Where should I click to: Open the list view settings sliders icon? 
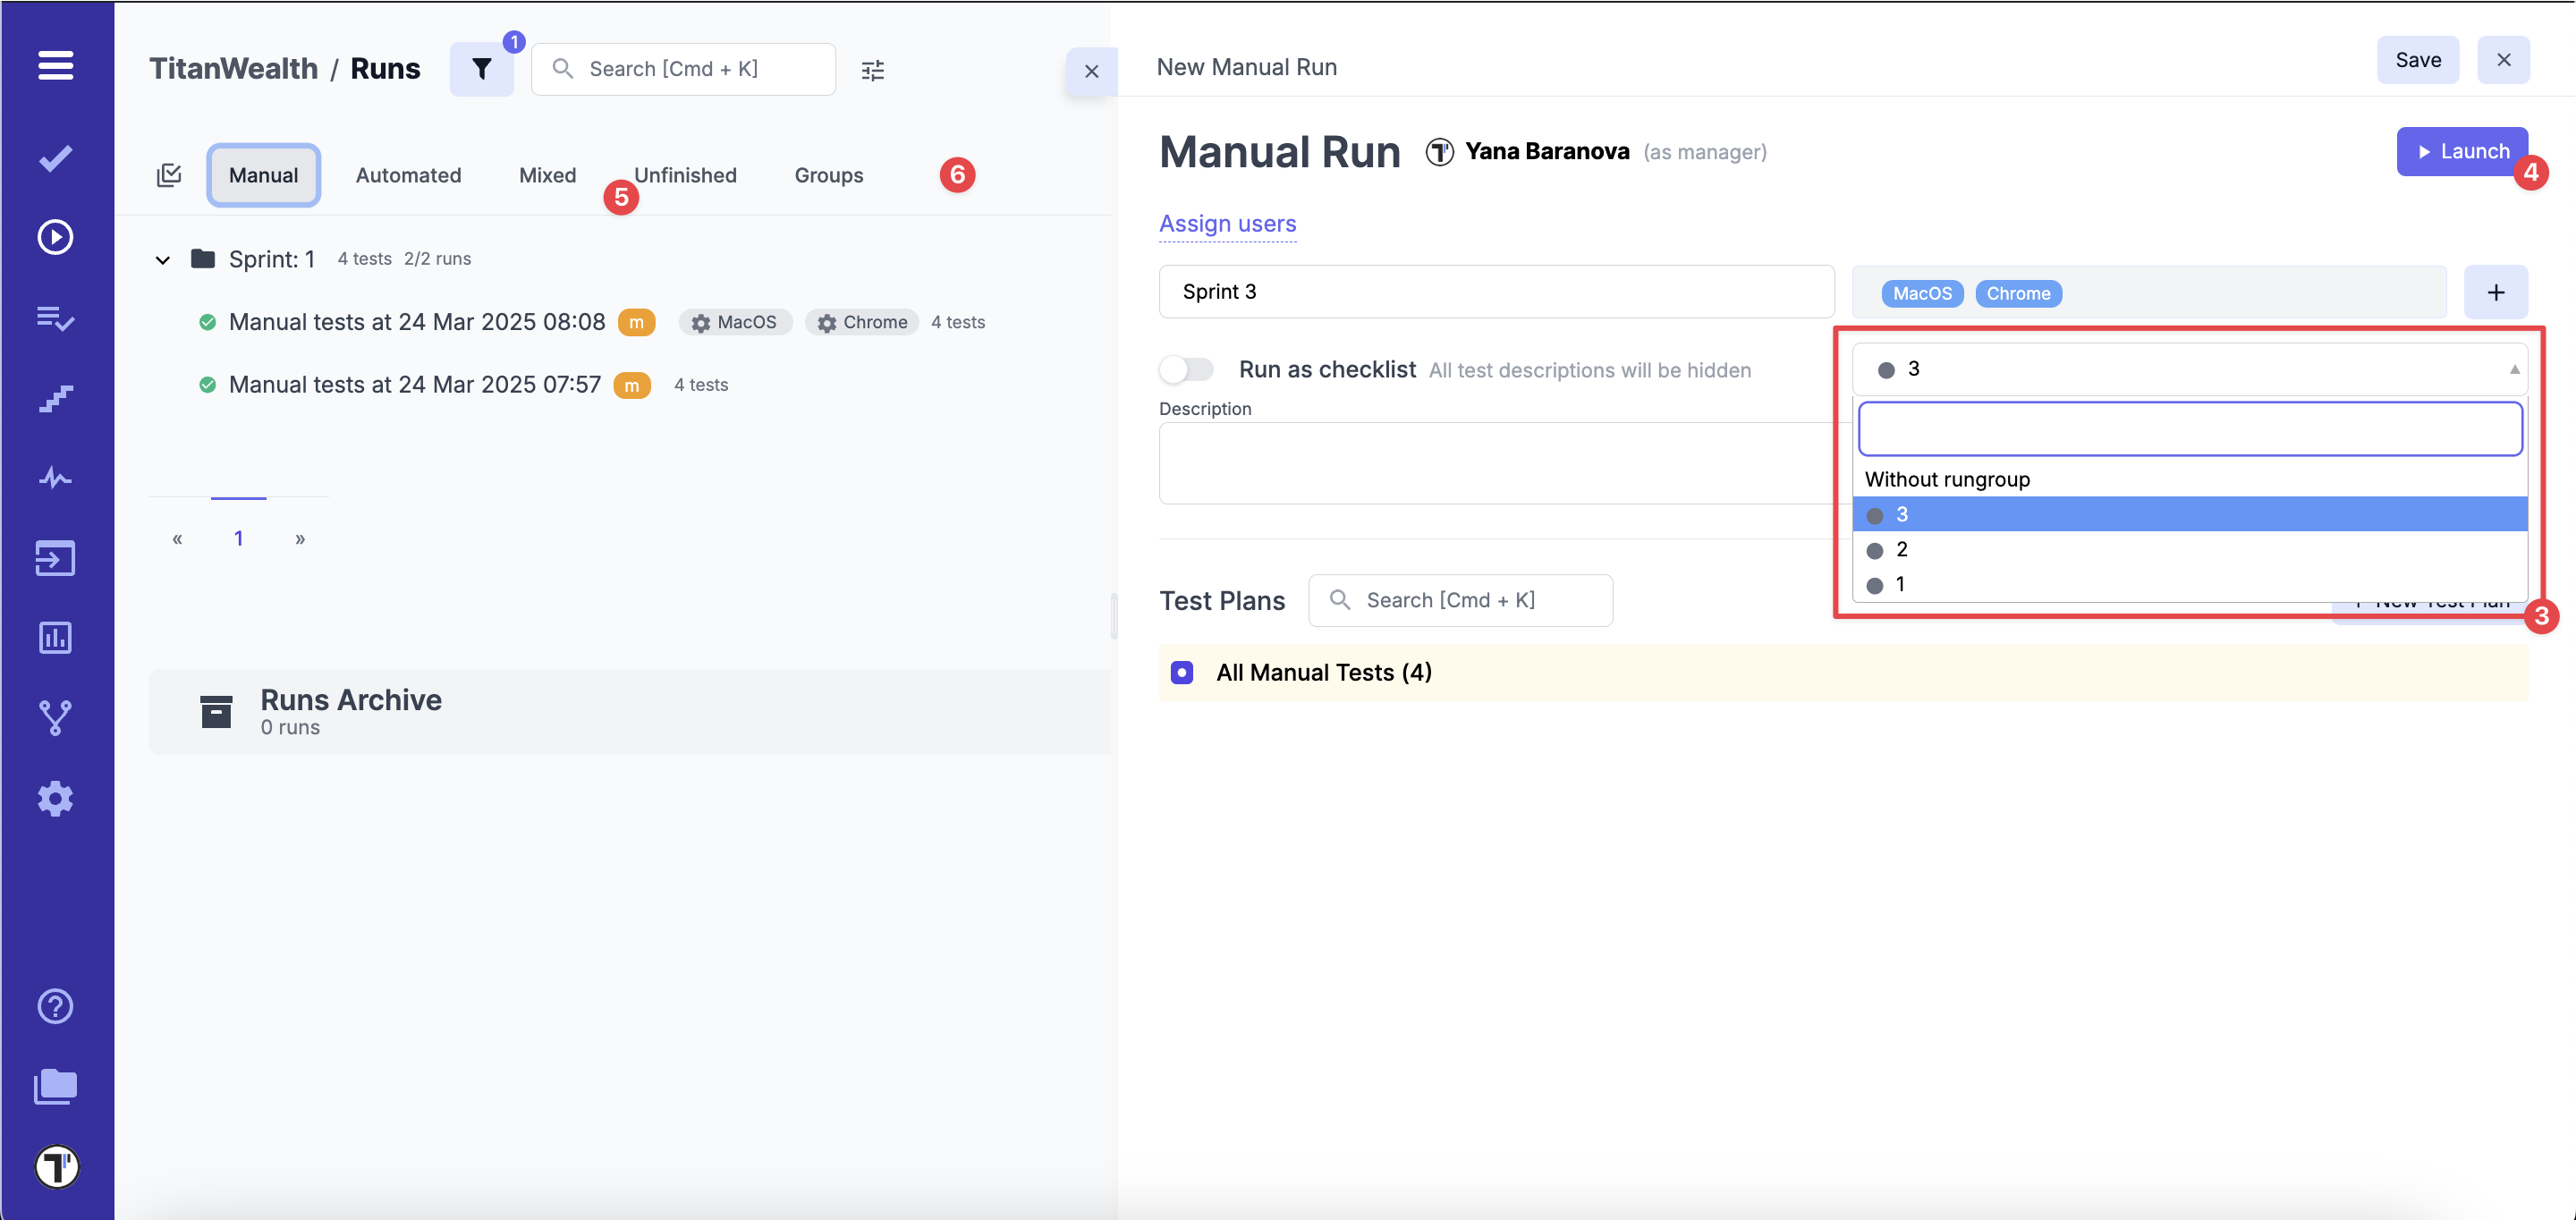872,70
